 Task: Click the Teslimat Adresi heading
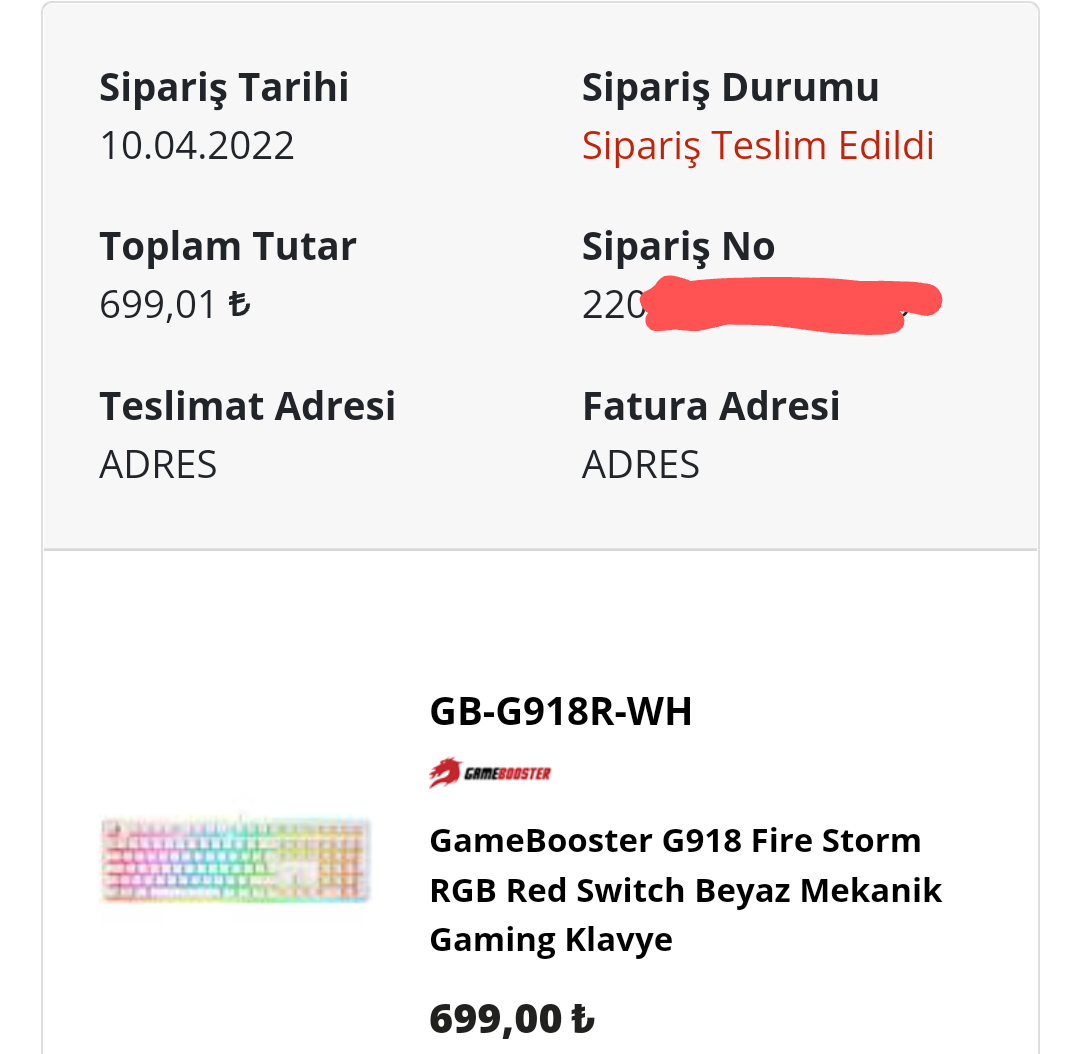click(x=248, y=406)
